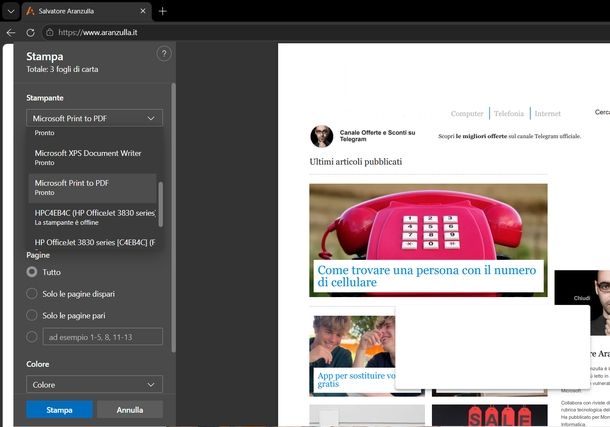Select Solo le pagine dispari option
Viewport: 610px width, 427px height.
[32, 294]
